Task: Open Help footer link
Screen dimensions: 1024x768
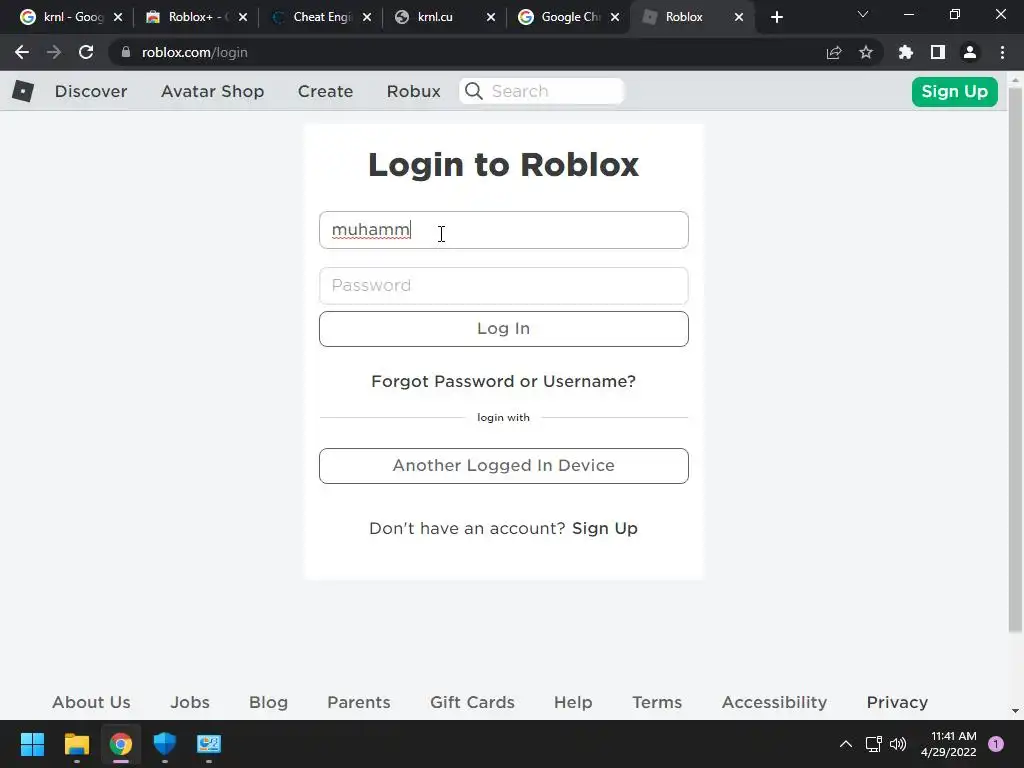Action: (x=573, y=702)
